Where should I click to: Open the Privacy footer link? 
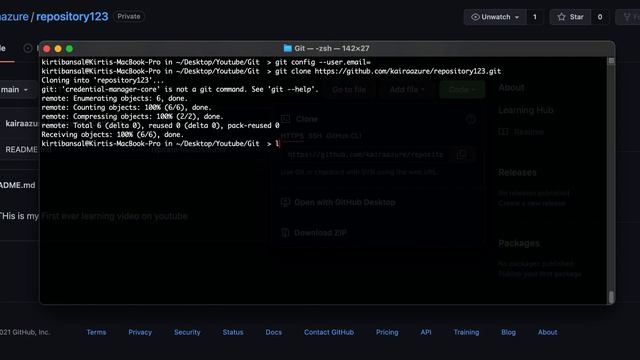[x=140, y=332]
